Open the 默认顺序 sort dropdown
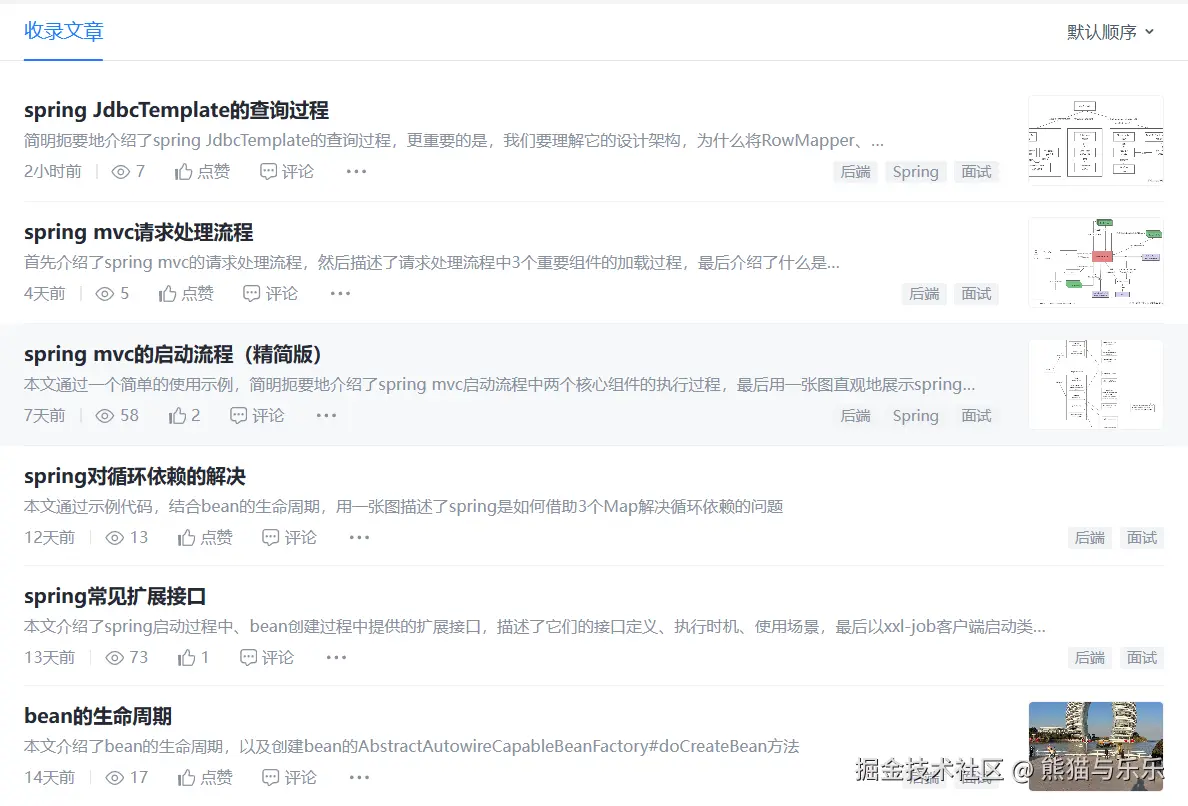Viewport: 1188px width, 806px height. pyautogui.click(x=1110, y=32)
